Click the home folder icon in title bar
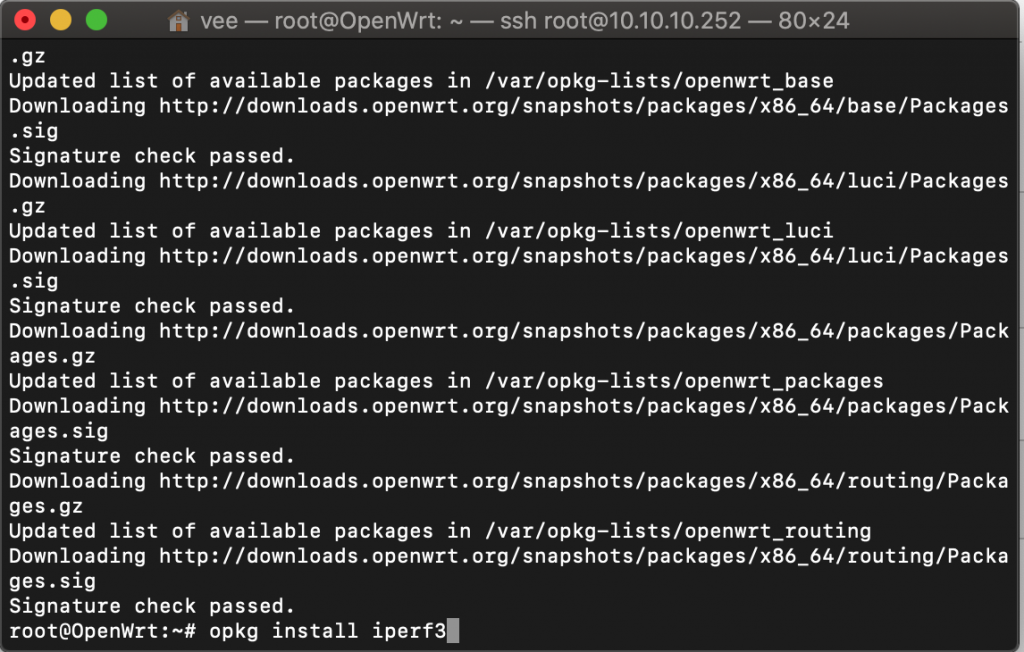Image resolution: width=1024 pixels, height=652 pixels. (x=178, y=21)
